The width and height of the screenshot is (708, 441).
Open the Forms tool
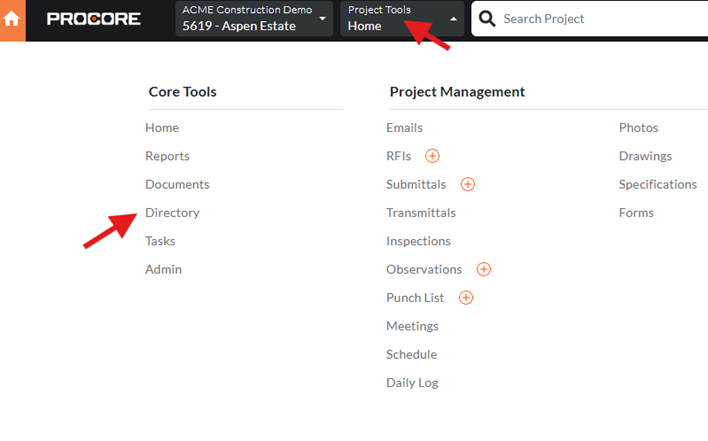click(x=637, y=213)
